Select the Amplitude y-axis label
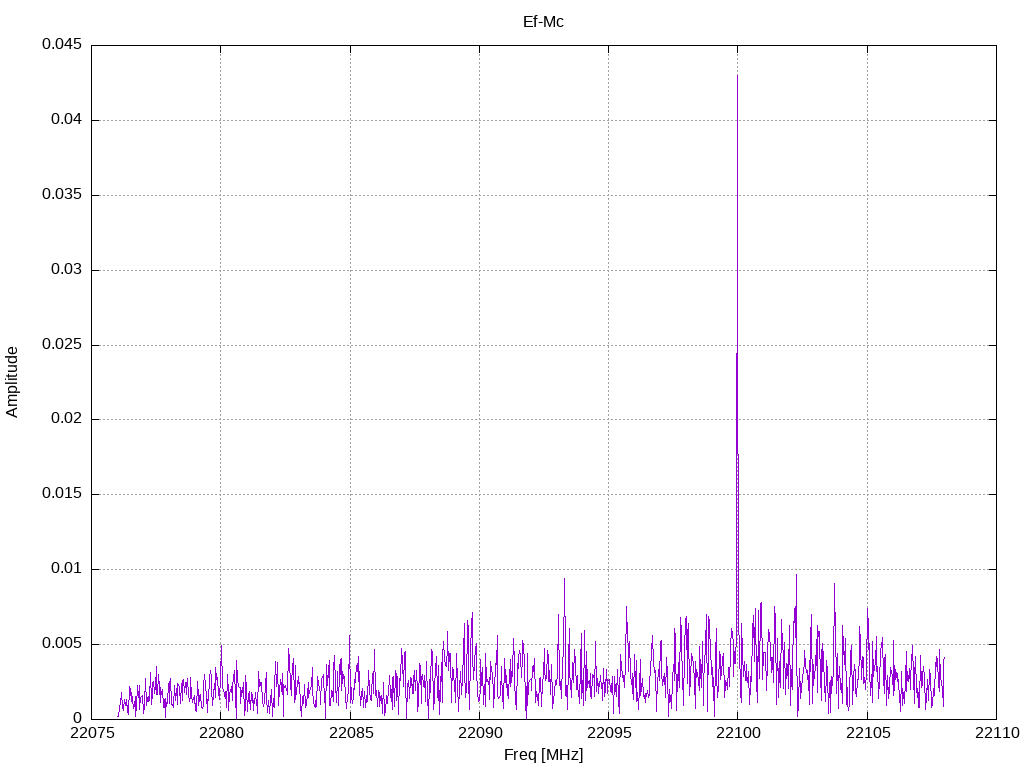Viewport: 1024px width, 768px height. [x=12, y=382]
